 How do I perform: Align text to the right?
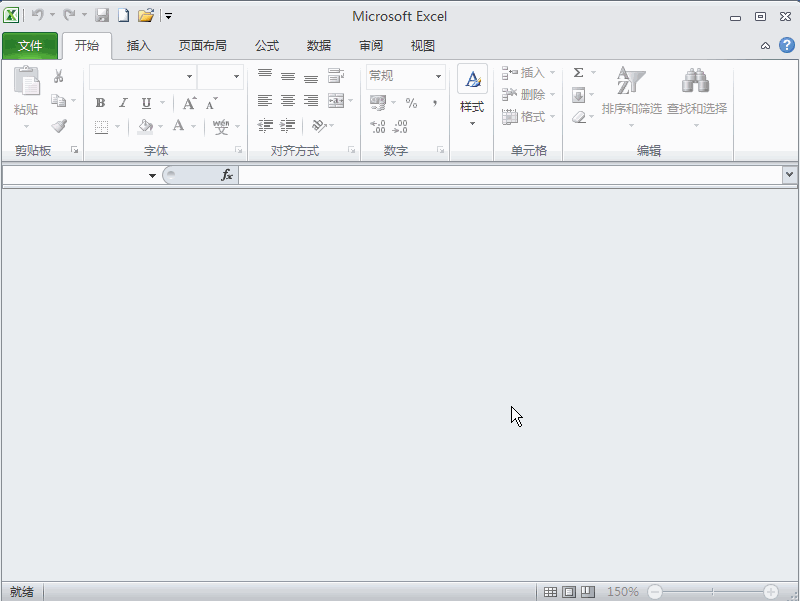(311, 101)
